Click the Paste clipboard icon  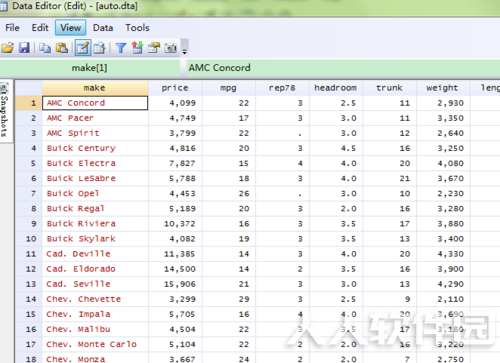pos(62,48)
